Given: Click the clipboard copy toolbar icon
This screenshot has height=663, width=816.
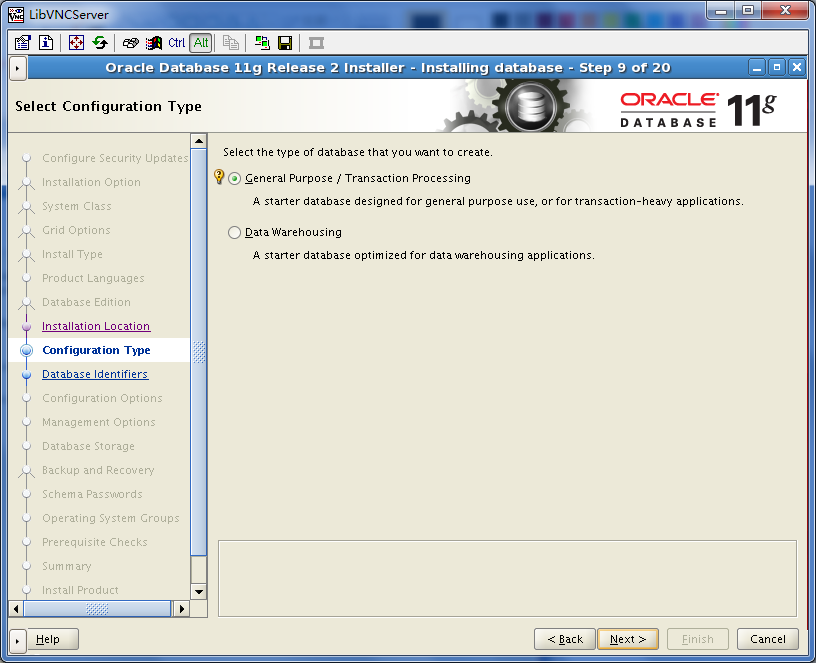Looking at the screenshot, I should coord(231,43).
